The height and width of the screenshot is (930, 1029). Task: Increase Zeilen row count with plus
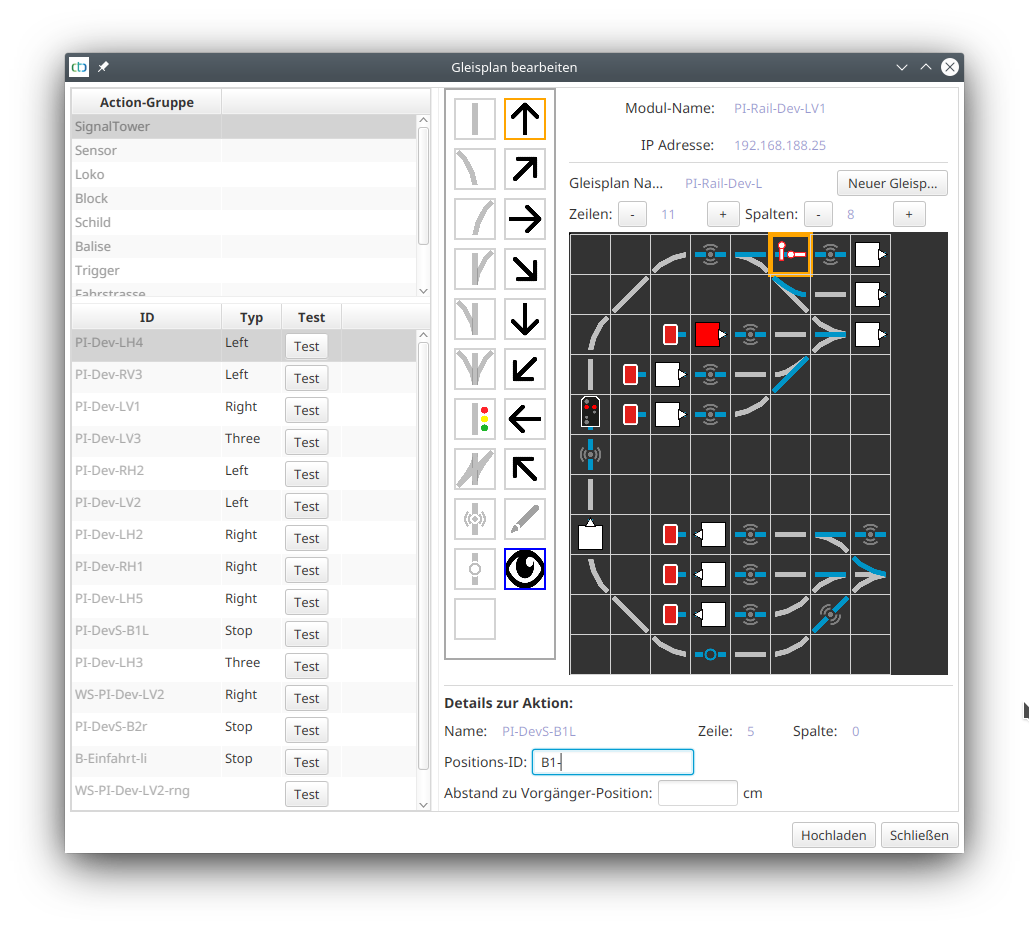coord(723,214)
